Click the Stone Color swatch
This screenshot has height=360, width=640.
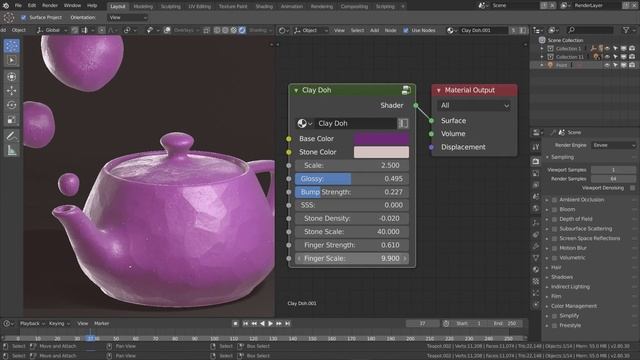[x=381, y=152]
